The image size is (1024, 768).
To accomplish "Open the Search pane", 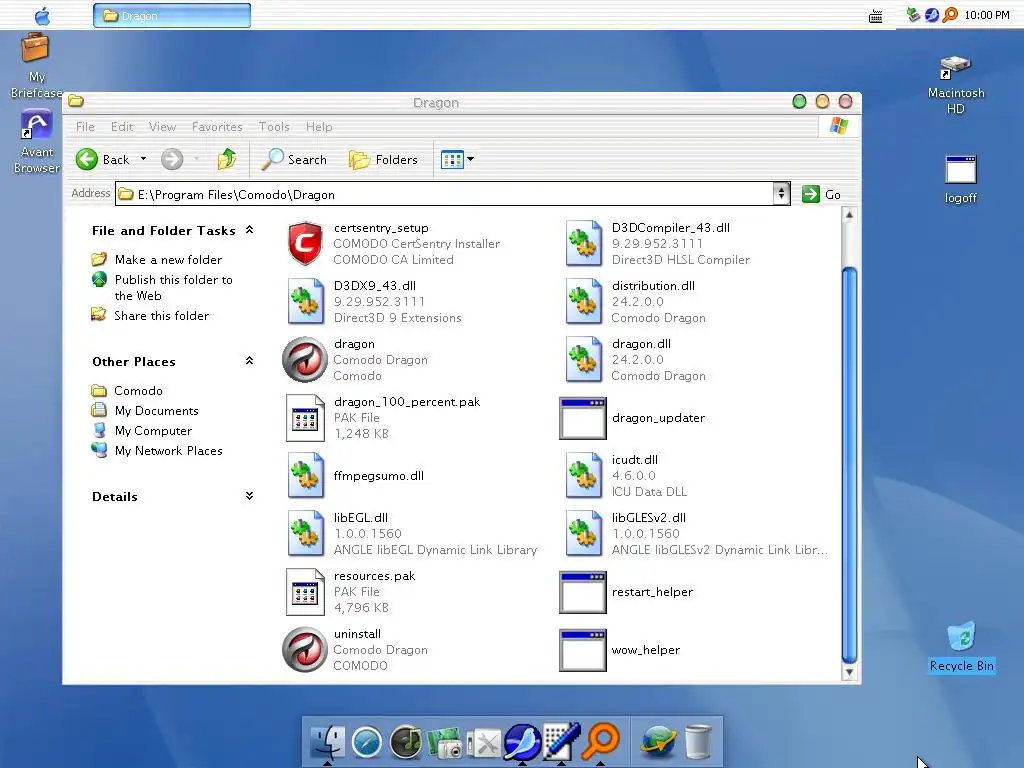I will [x=294, y=159].
